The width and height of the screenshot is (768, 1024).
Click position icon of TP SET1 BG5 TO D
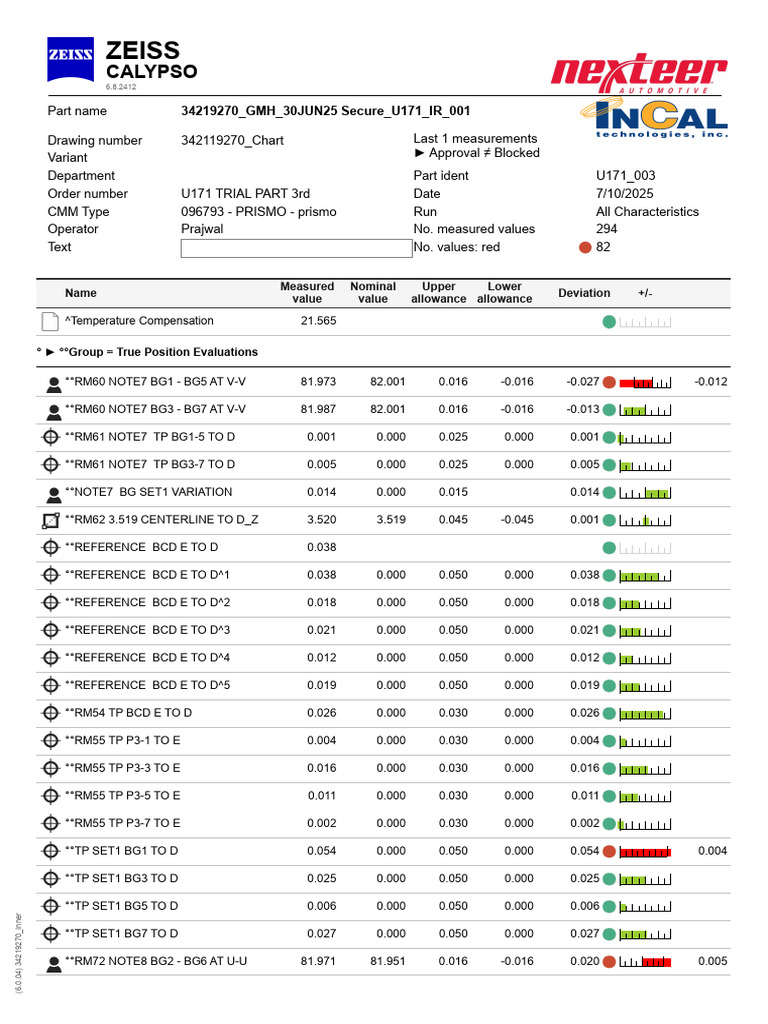51,906
